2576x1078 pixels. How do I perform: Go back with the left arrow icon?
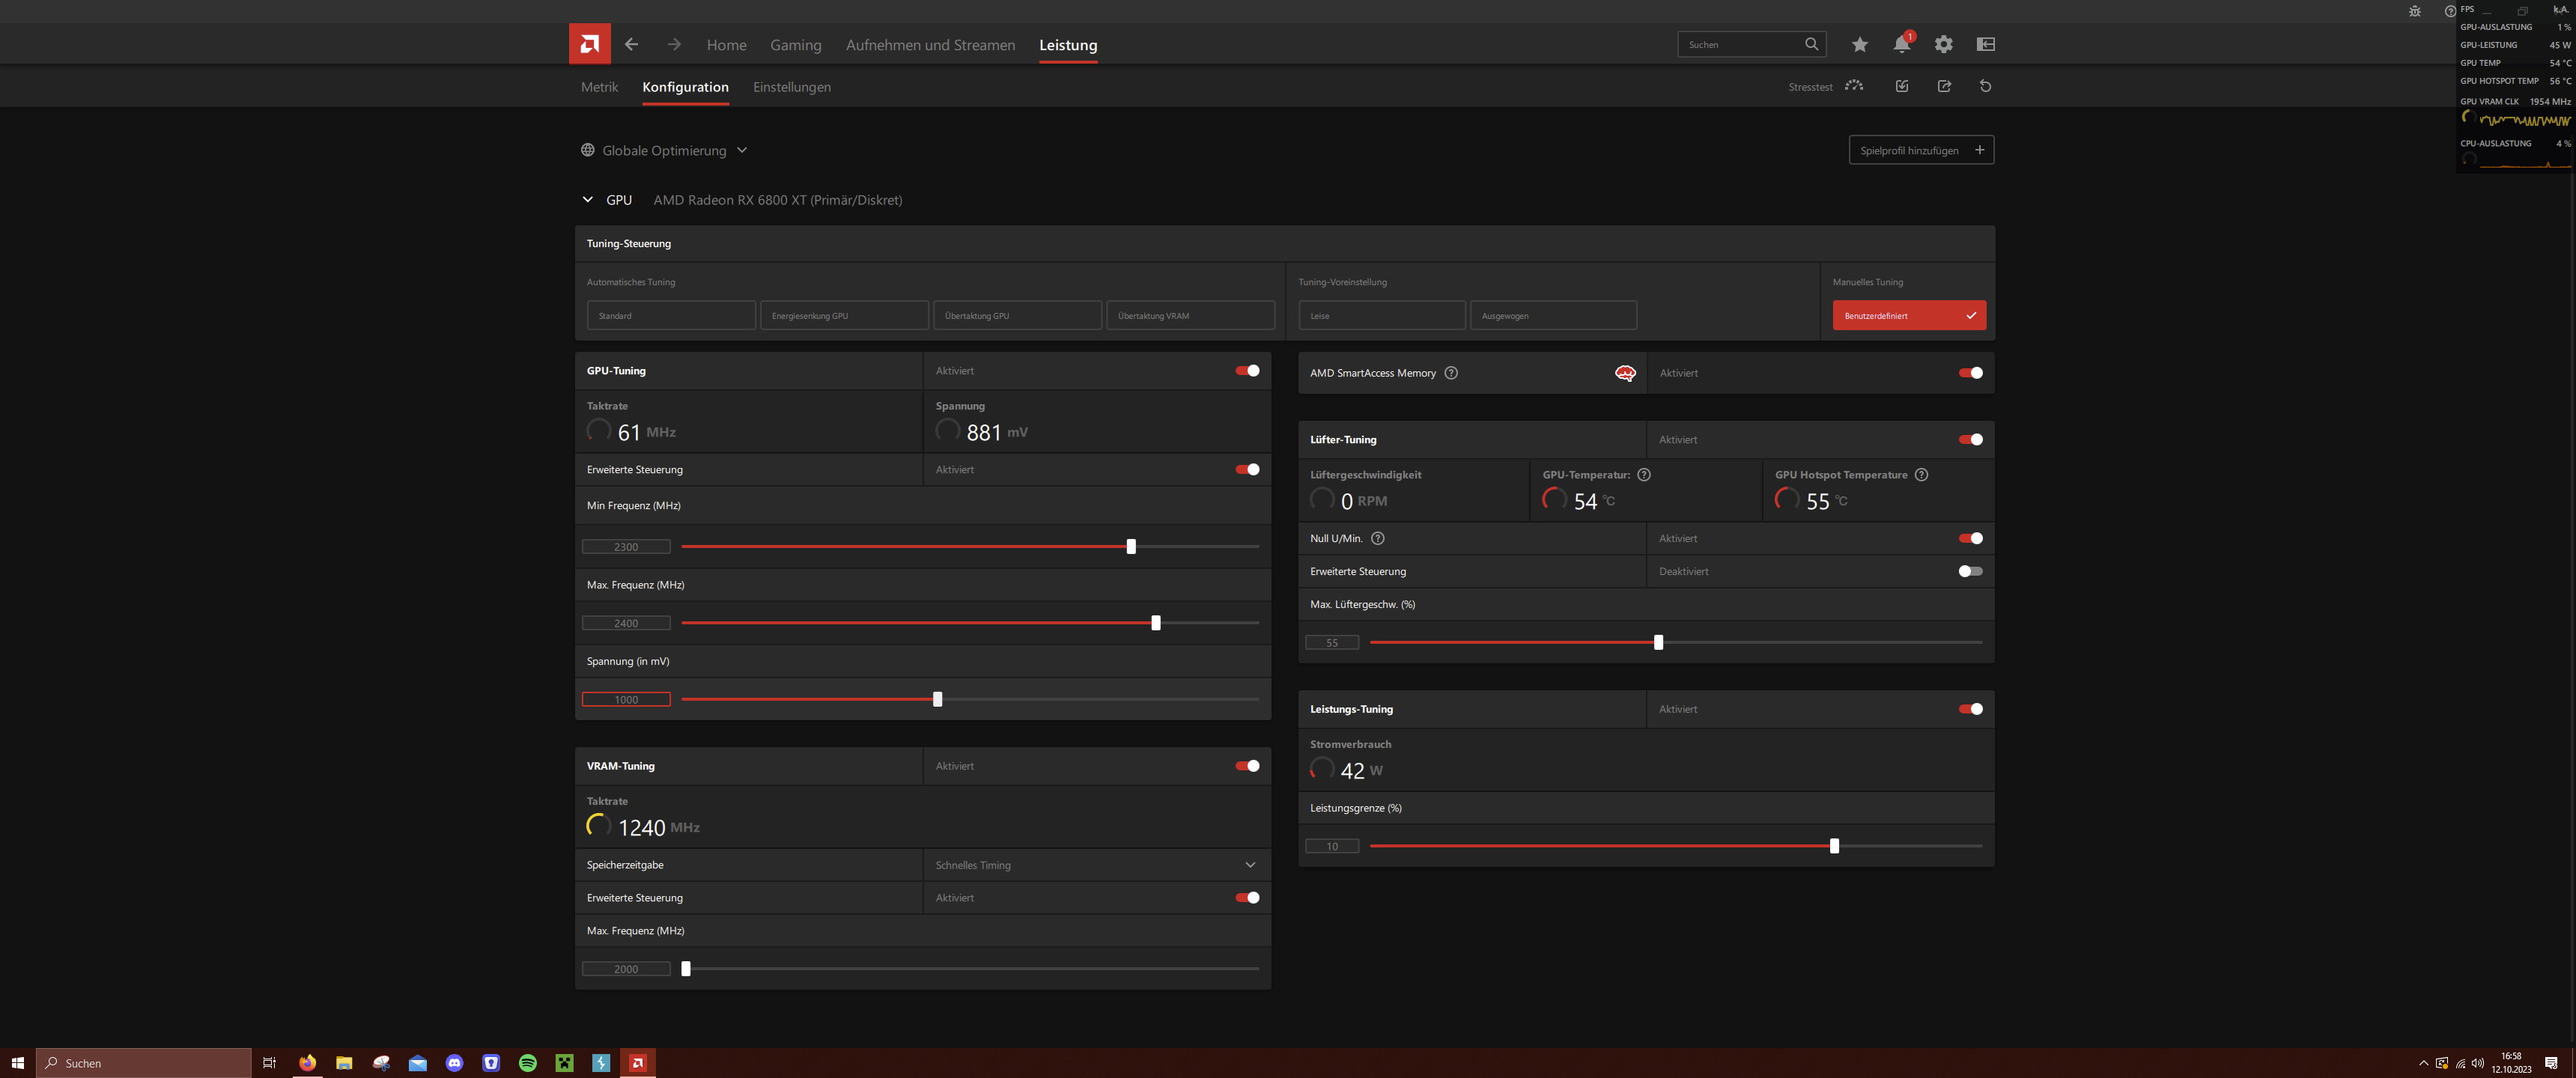tap(631, 44)
